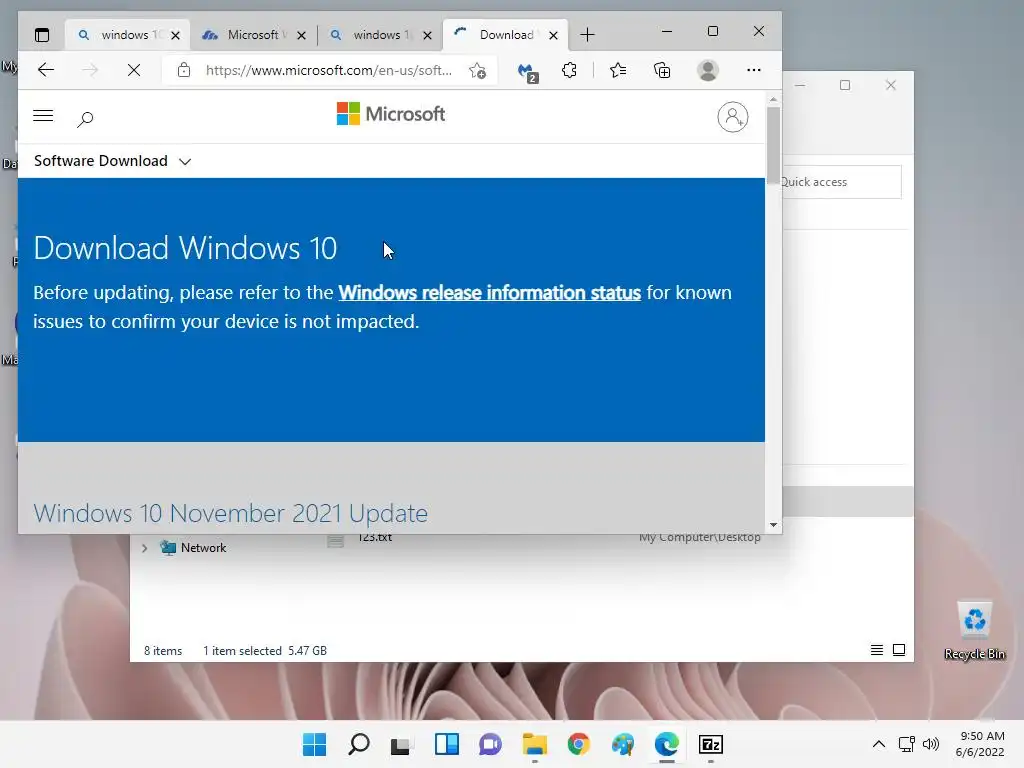Open Collections icon
The height and width of the screenshot is (768, 1024).
pyautogui.click(x=662, y=70)
